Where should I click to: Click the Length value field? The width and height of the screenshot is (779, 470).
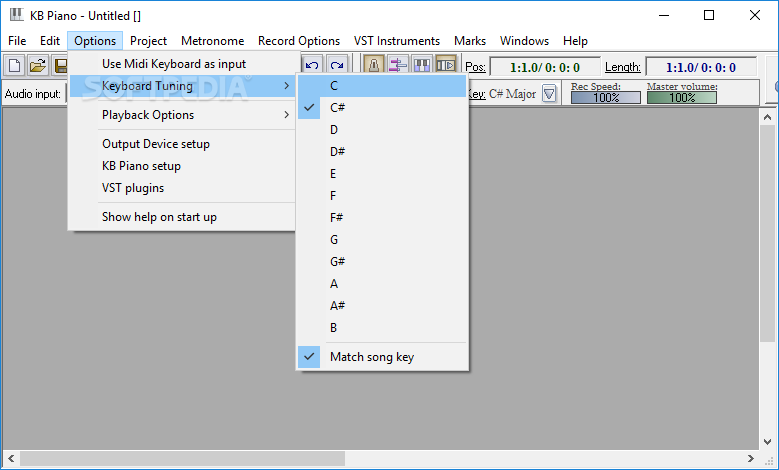click(x=701, y=67)
